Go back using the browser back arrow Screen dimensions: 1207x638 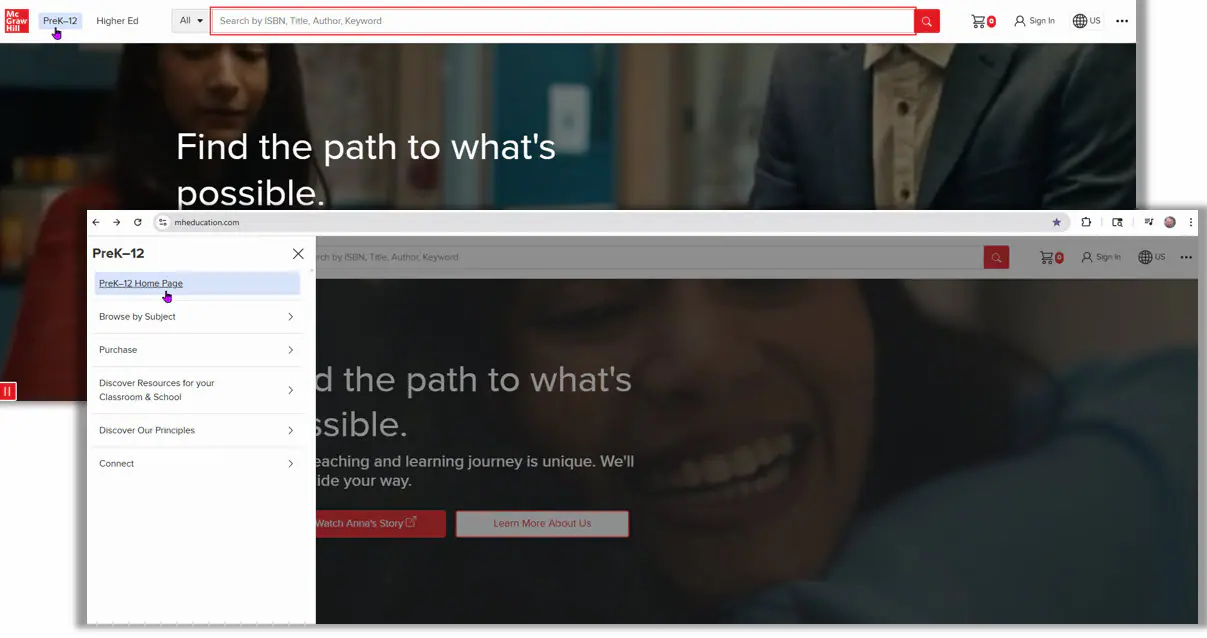pyautogui.click(x=96, y=222)
